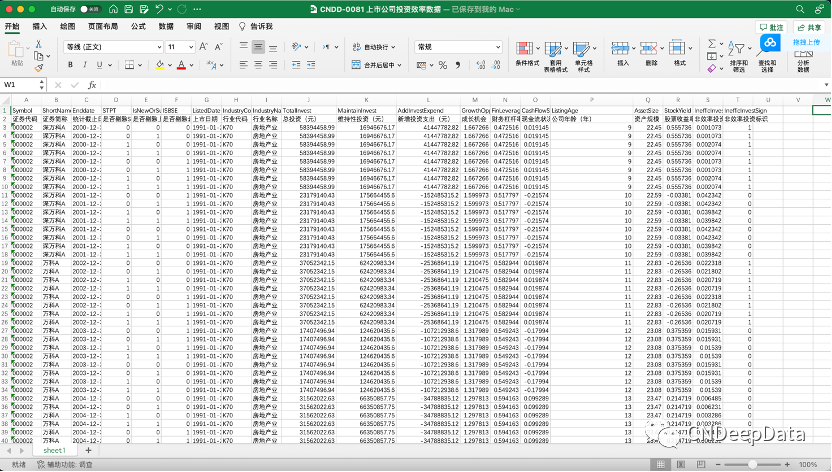Click the Save icon in title bar
Viewport: 832px width, 472px height.
[x=128, y=9]
